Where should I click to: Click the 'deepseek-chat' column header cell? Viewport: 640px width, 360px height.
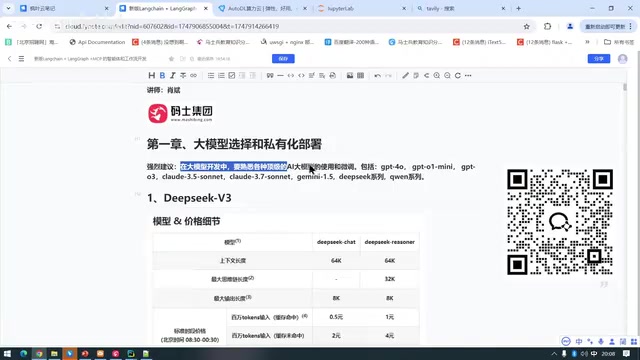[x=336, y=242]
